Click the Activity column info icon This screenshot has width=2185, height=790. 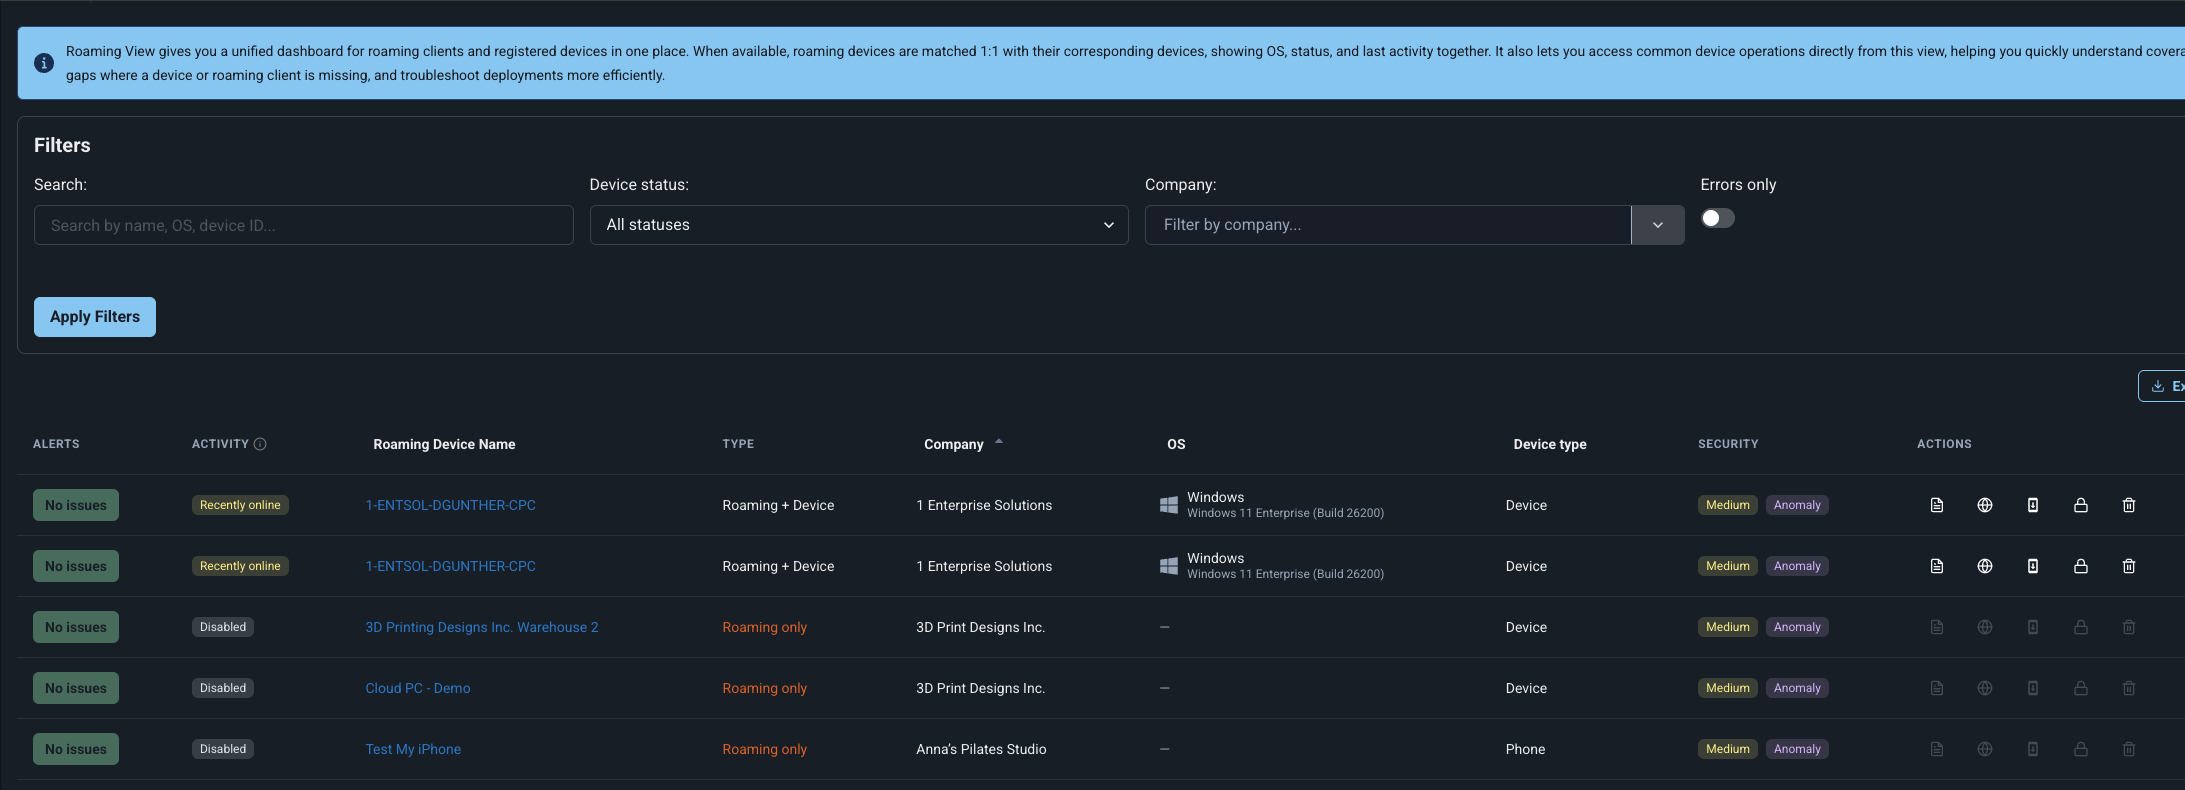[x=260, y=444]
